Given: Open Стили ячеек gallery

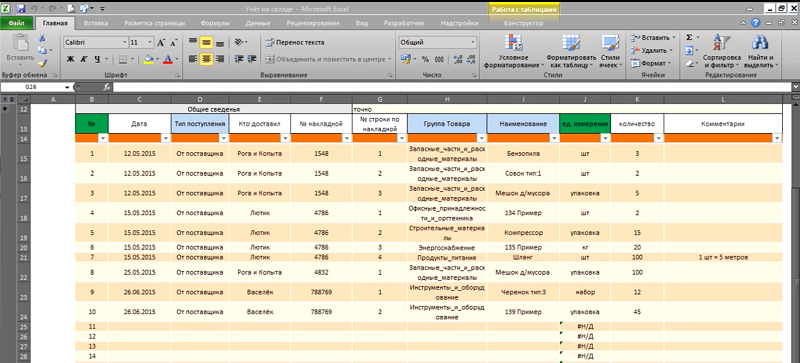Looking at the screenshot, I should 610,51.
